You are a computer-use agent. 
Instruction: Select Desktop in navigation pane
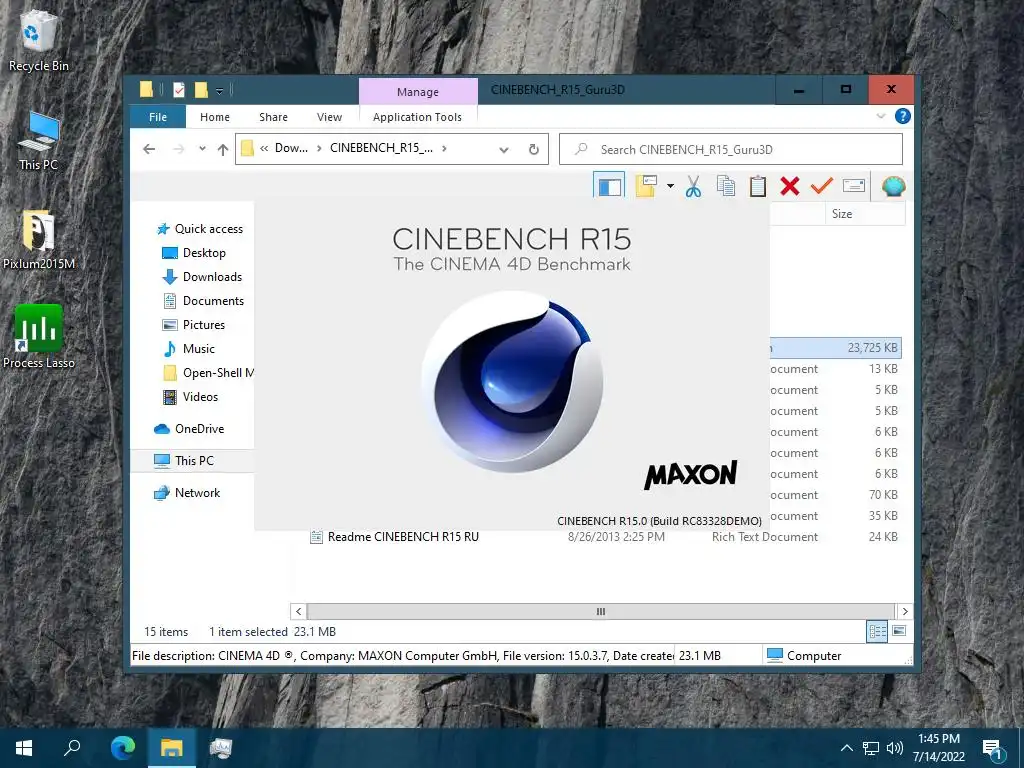194,253
